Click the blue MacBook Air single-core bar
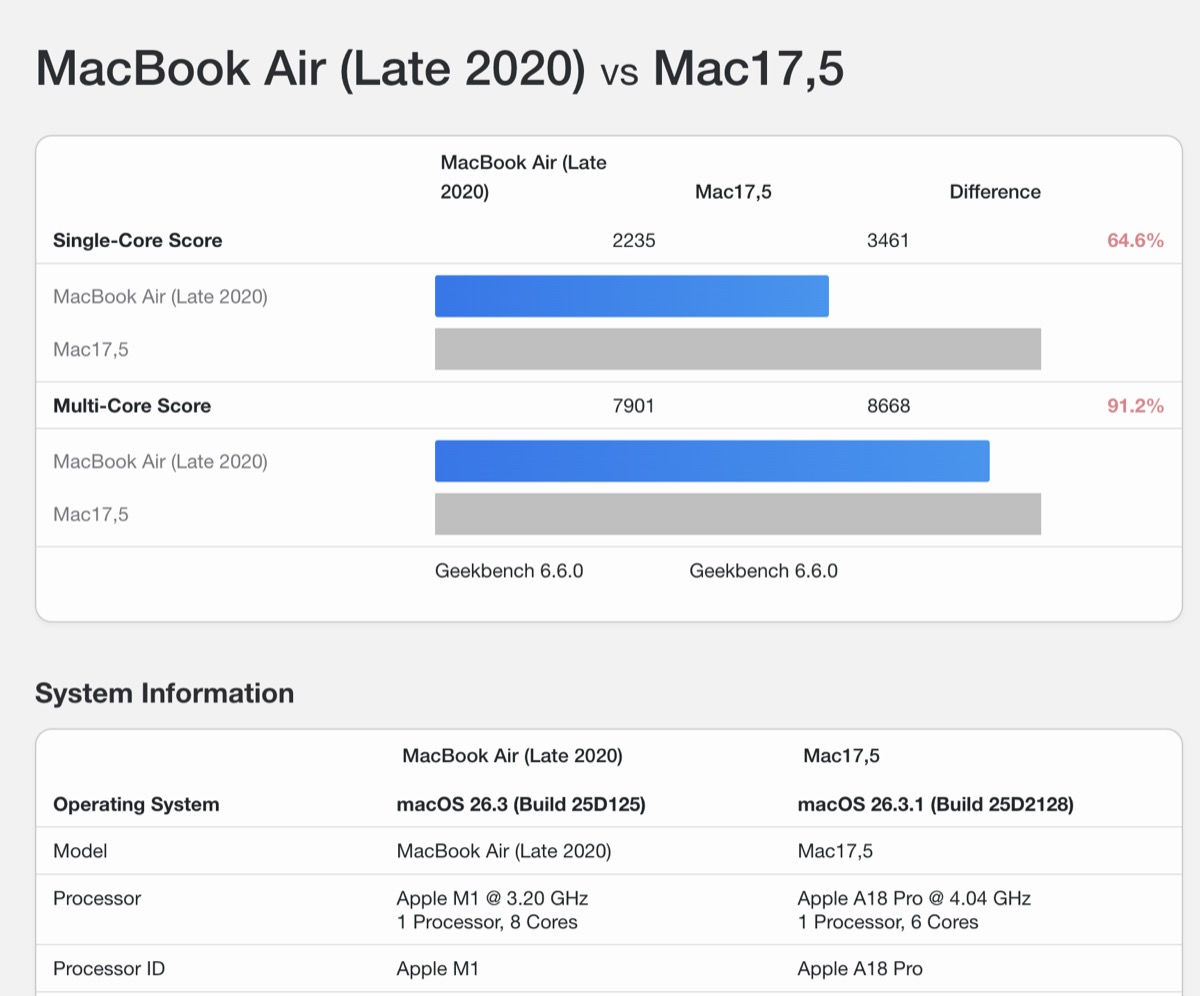The width and height of the screenshot is (1200, 996). point(630,295)
